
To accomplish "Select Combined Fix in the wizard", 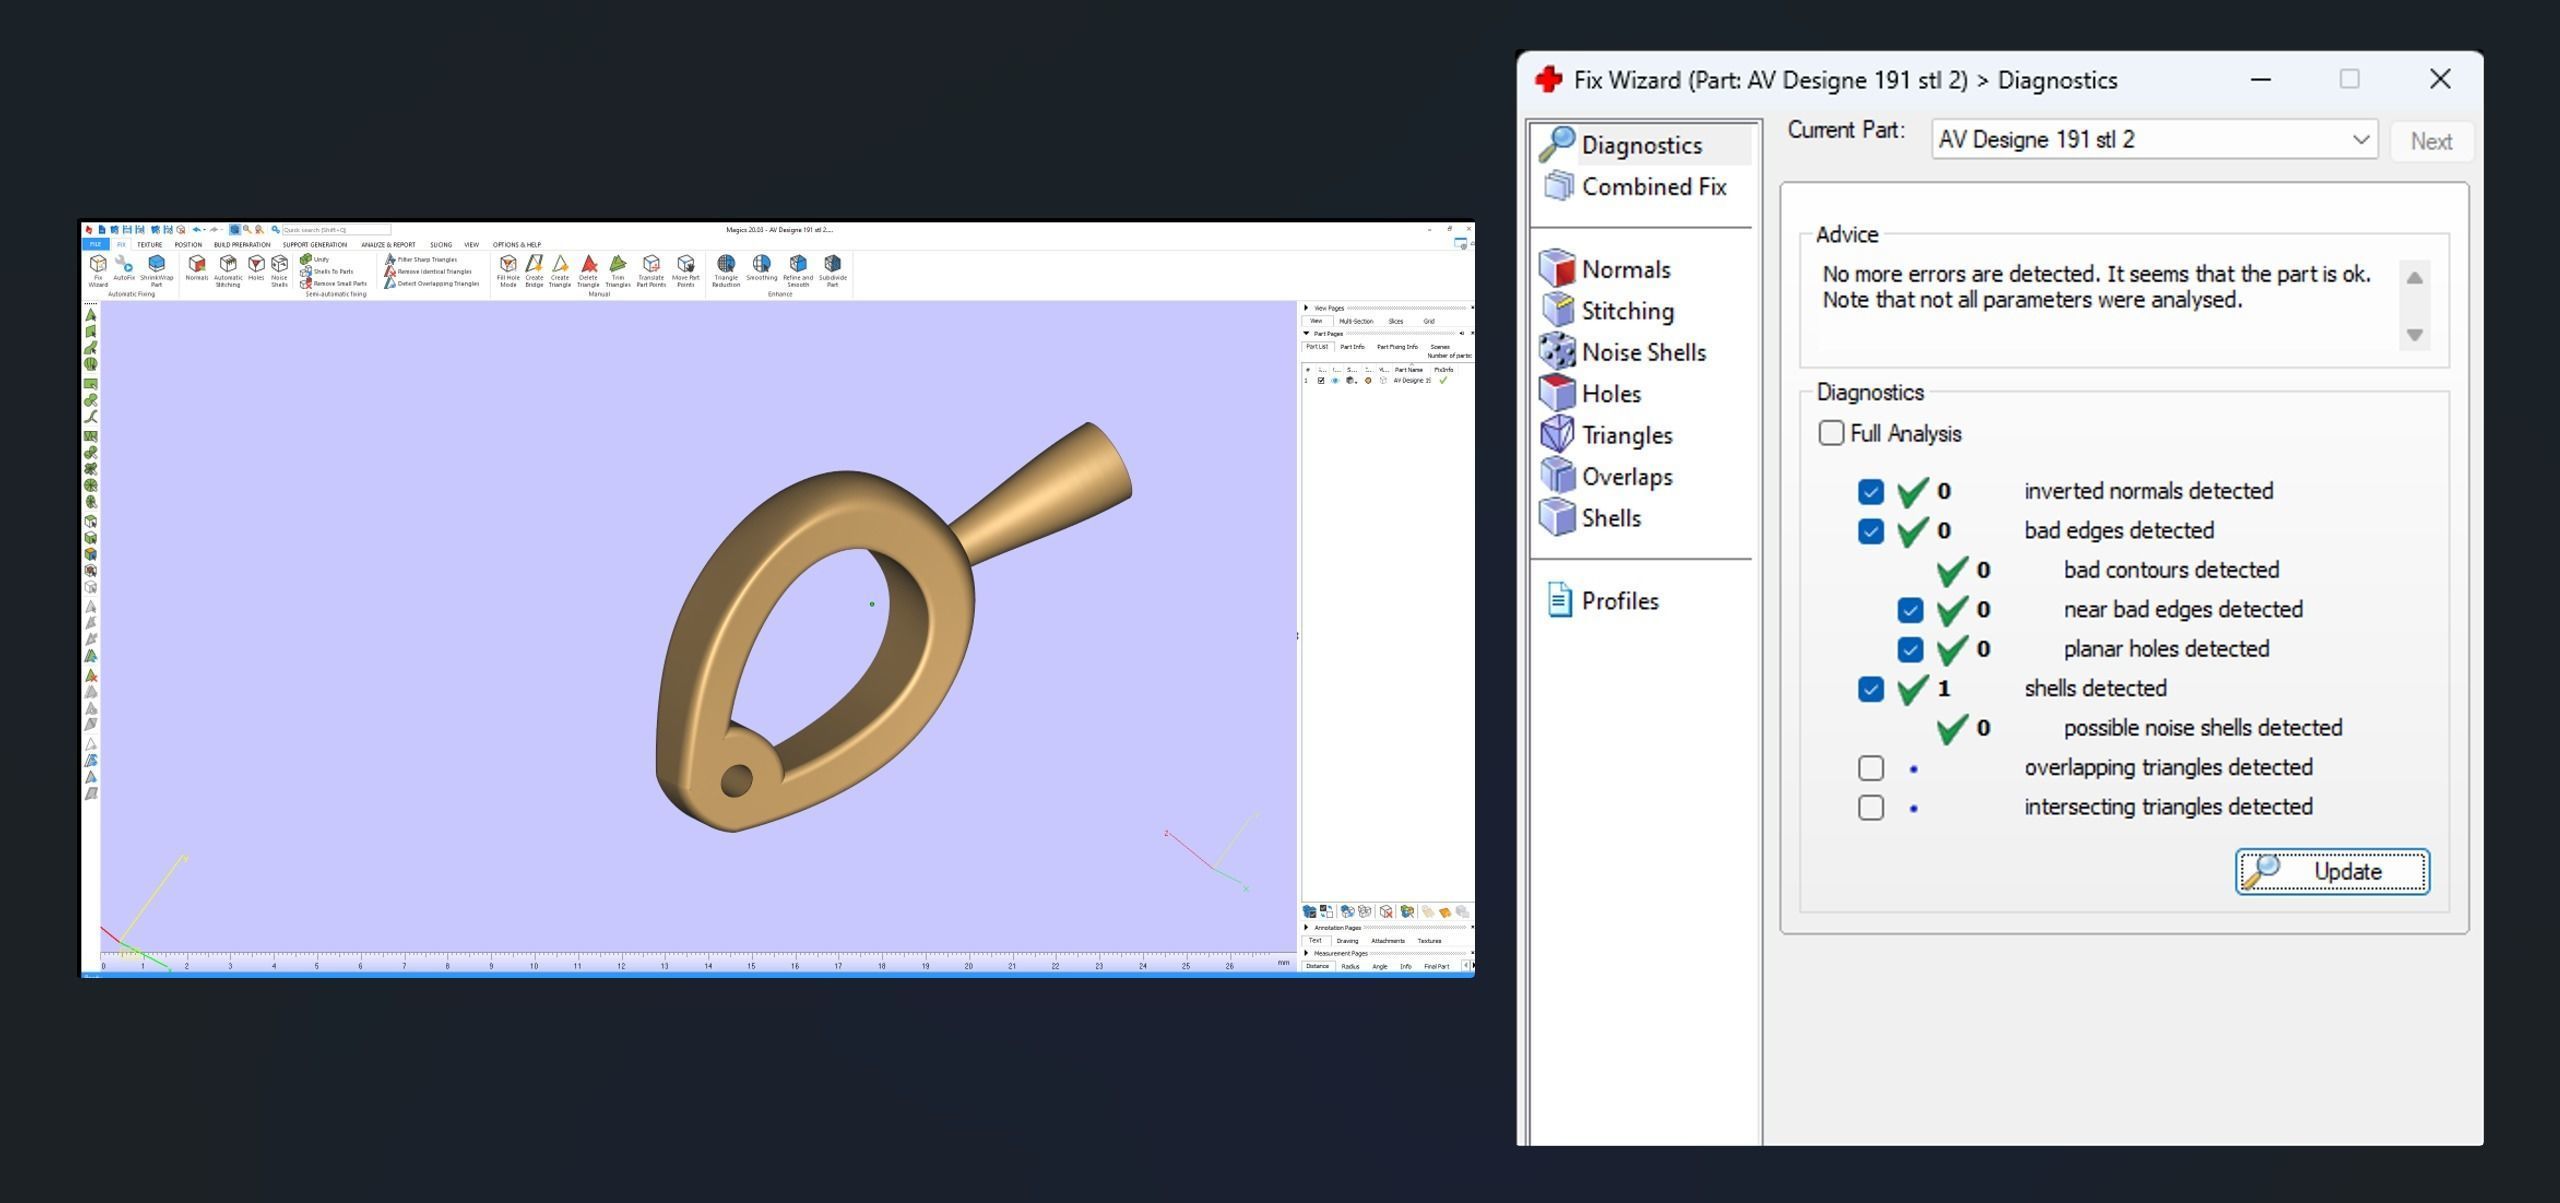I will point(1653,187).
